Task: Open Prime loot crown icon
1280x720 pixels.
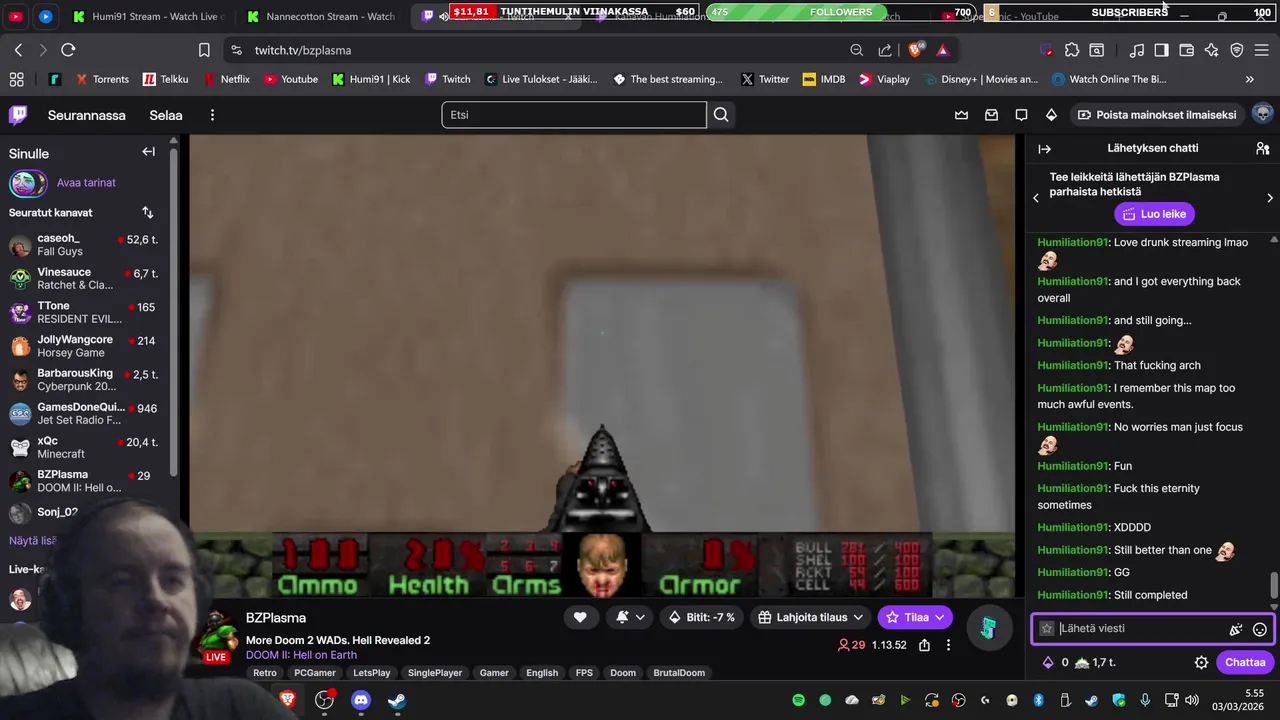Action: click(961, 115)
